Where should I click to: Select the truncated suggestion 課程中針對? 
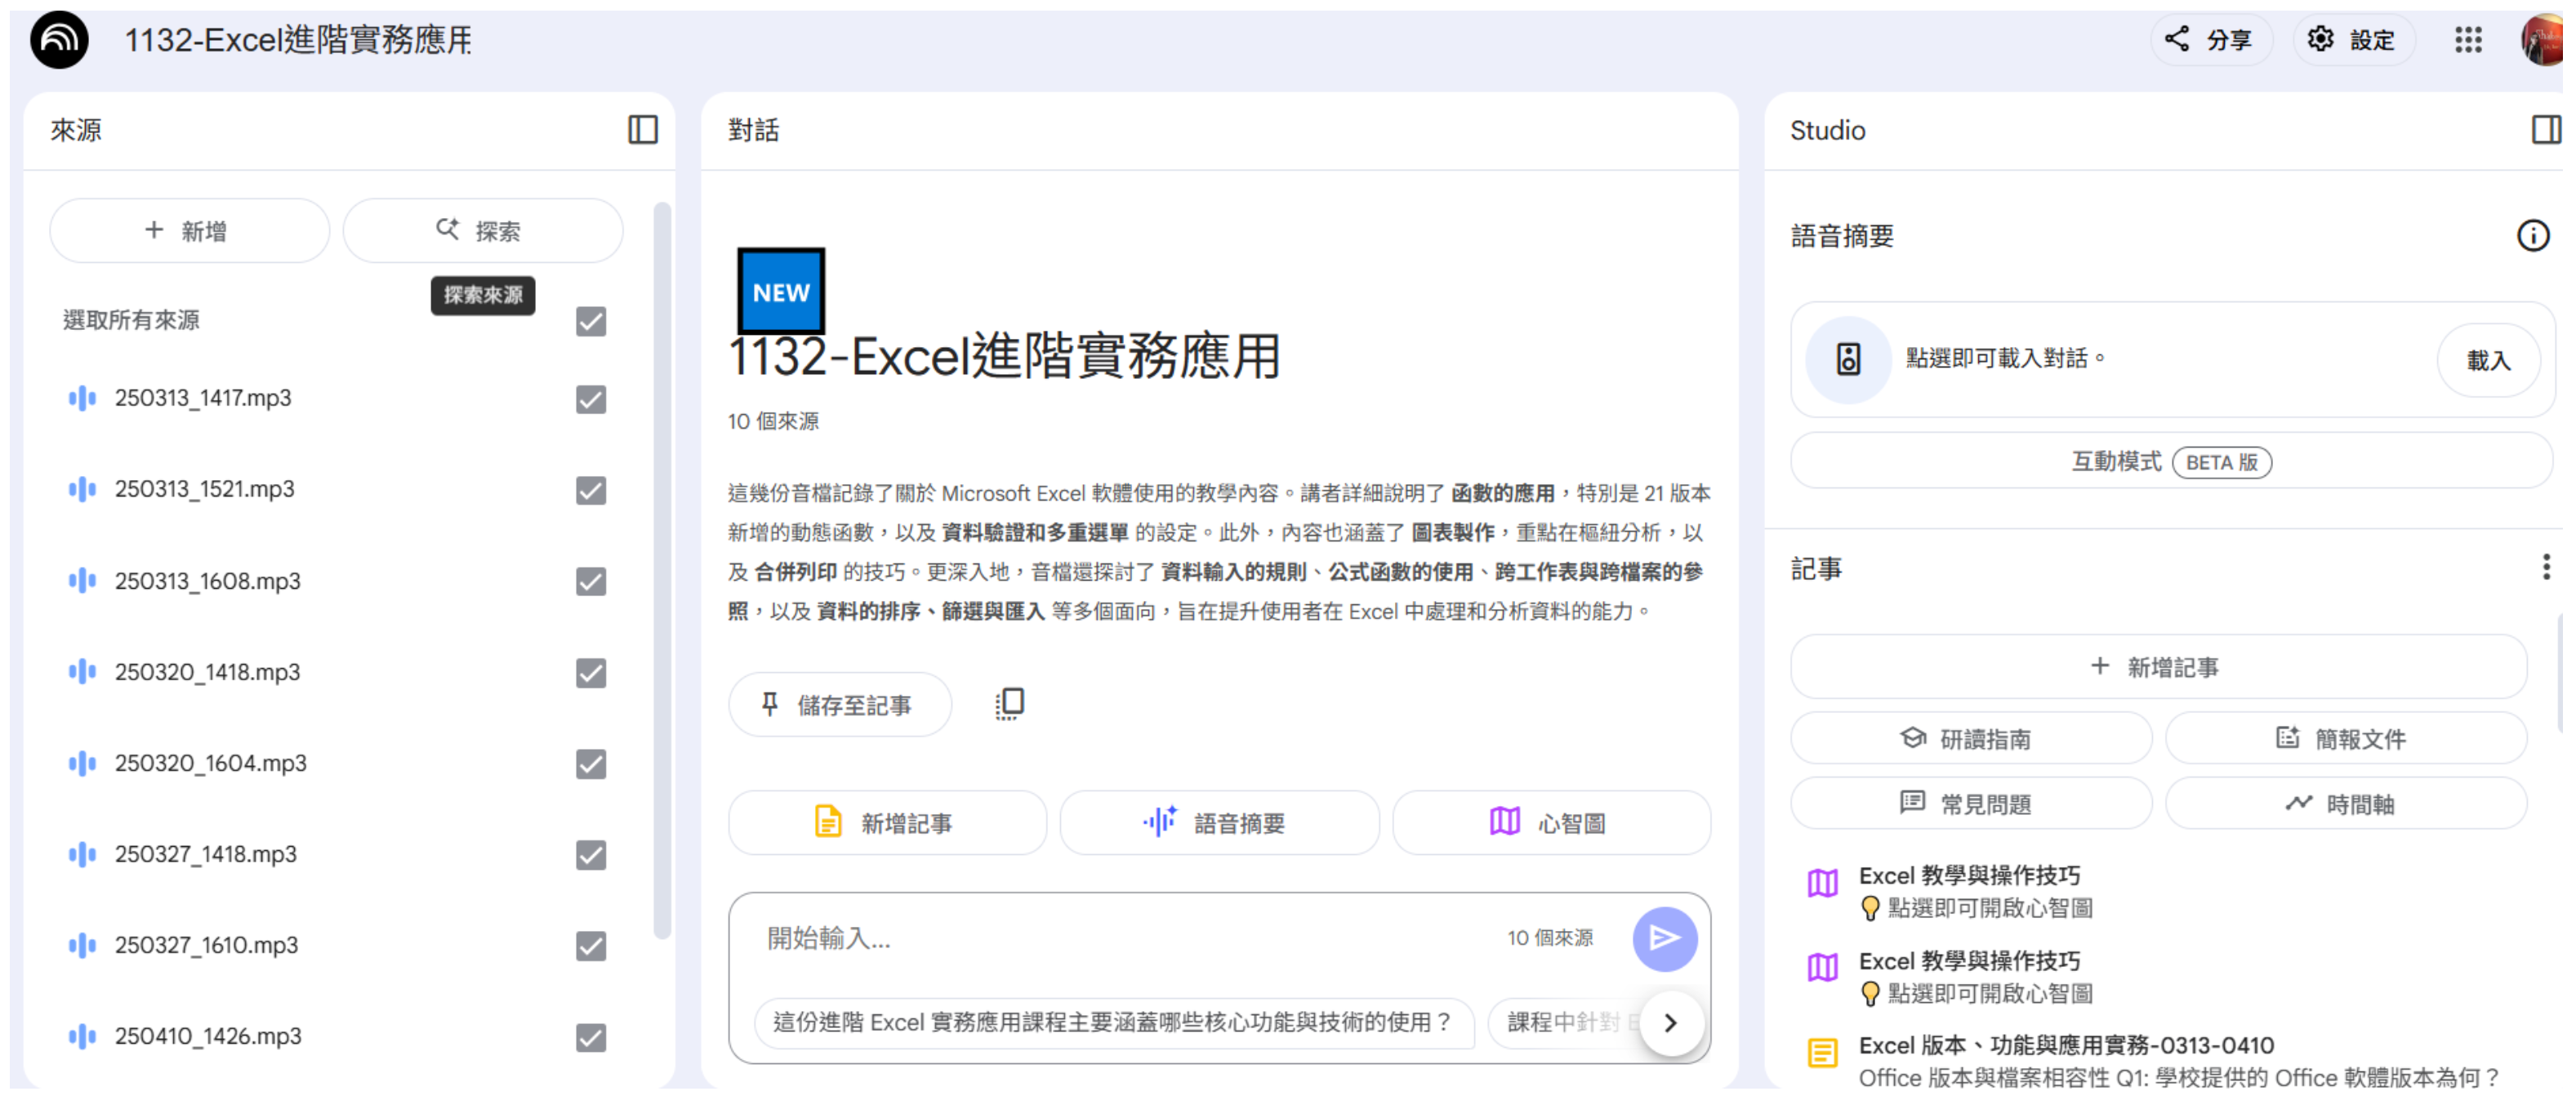[1565, 1022]
